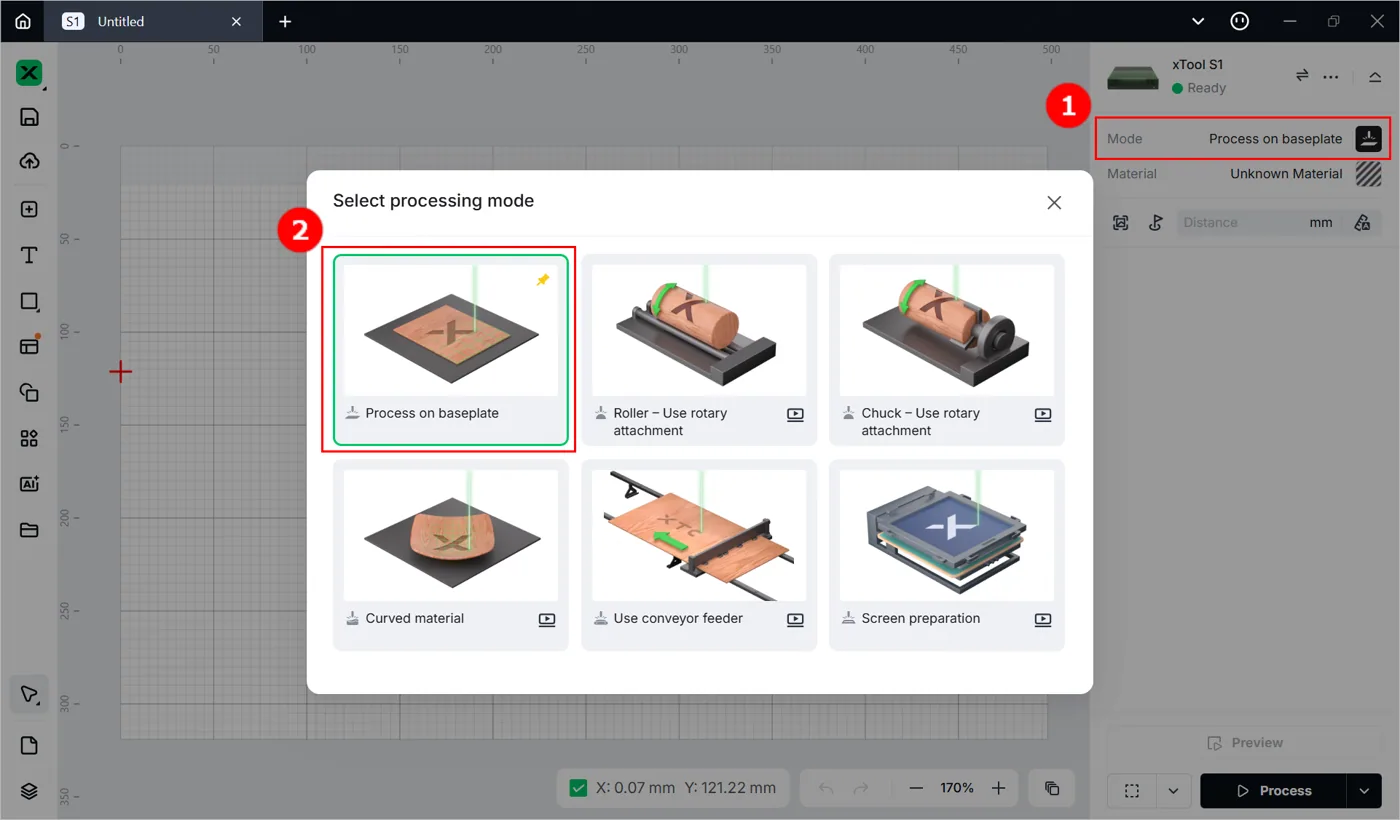Open the apps grid icon
This screenshot has width=1400, height=820.
point(29,438)
